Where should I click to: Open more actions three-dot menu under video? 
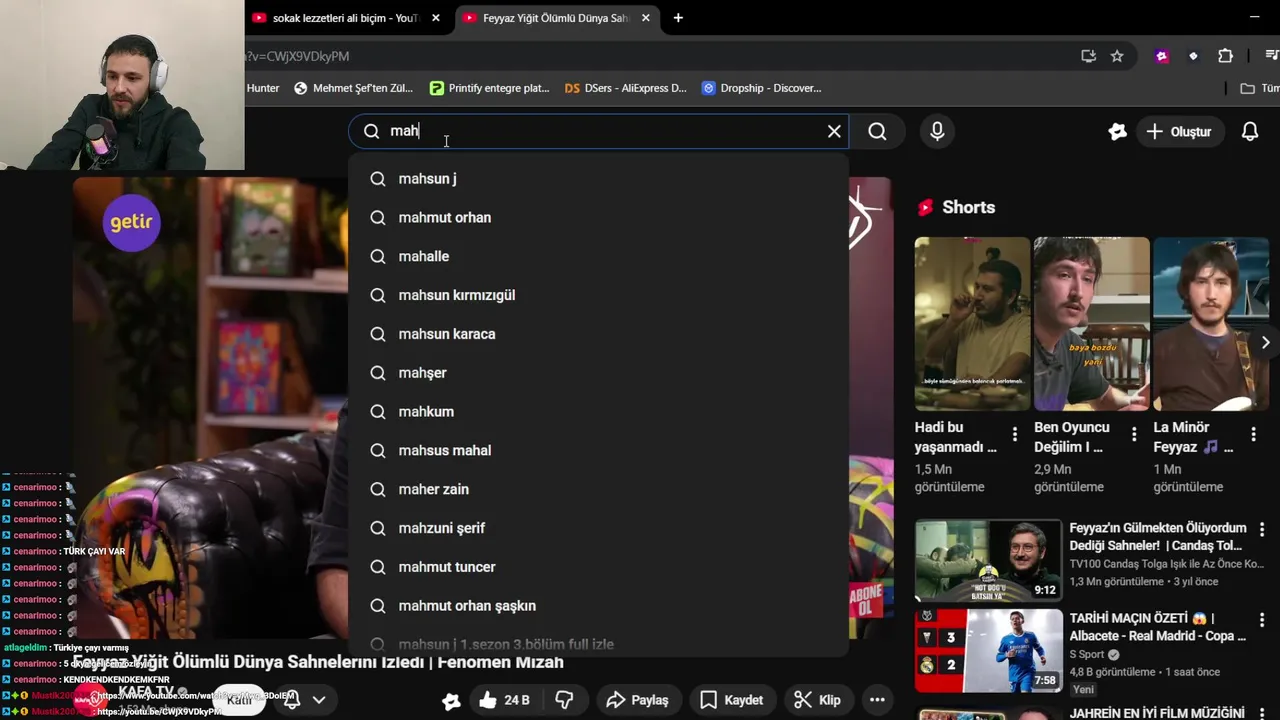click(x=877, y=700)
